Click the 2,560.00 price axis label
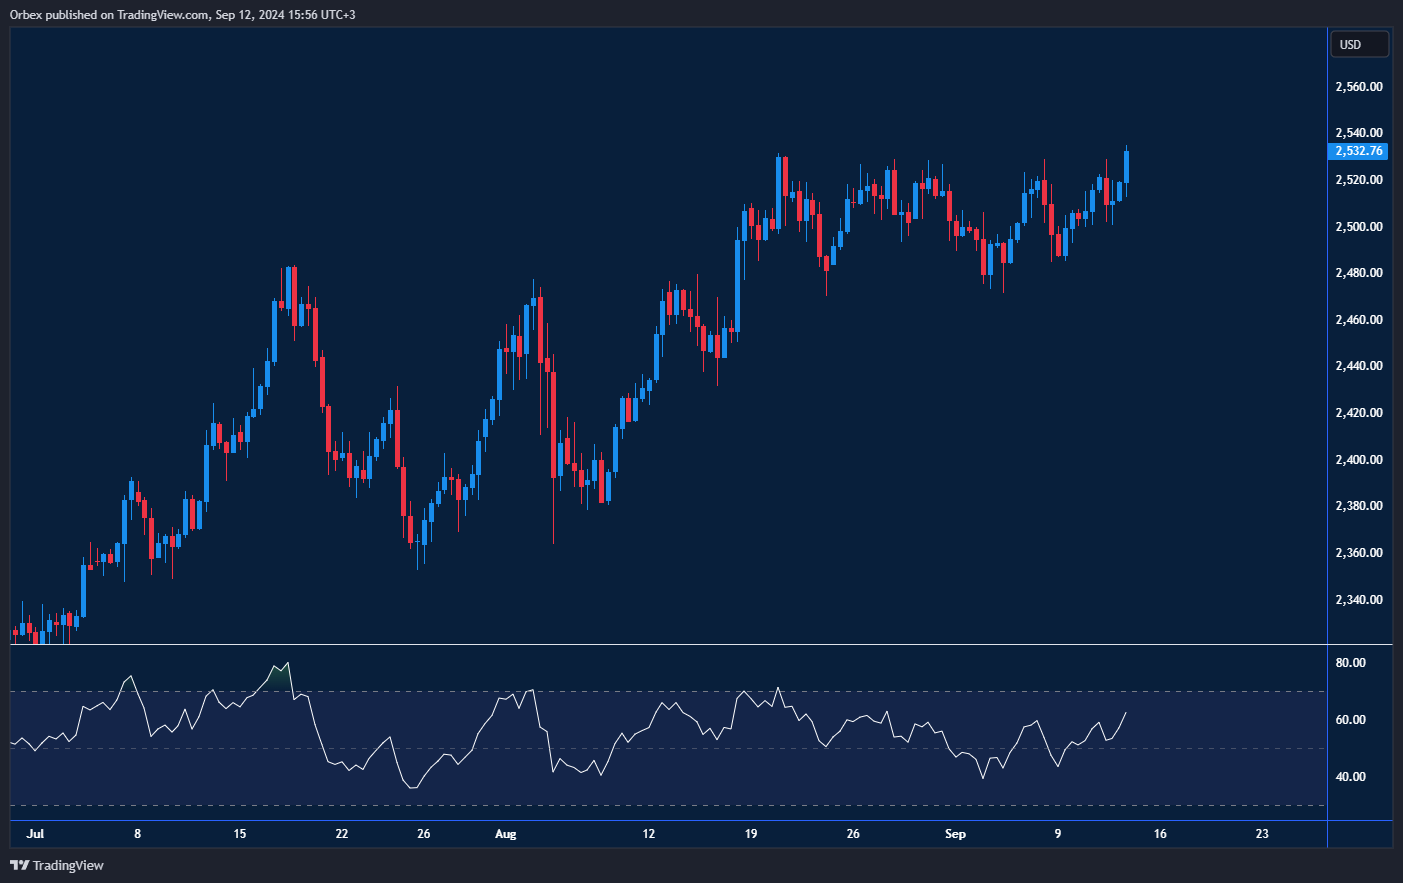This screenshot has width=1403, height=883. (1358, 87)
